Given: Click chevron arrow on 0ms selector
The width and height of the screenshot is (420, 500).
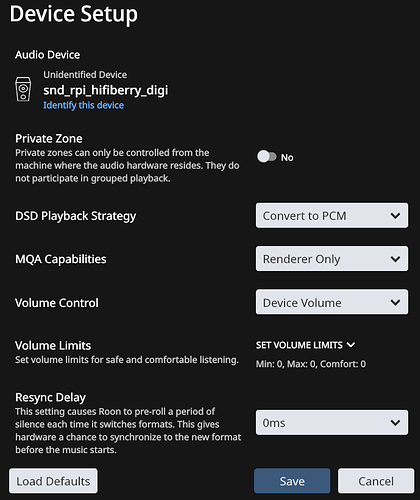Looking at the screenshot, I should pyautogui.click(x=395, y=423).
